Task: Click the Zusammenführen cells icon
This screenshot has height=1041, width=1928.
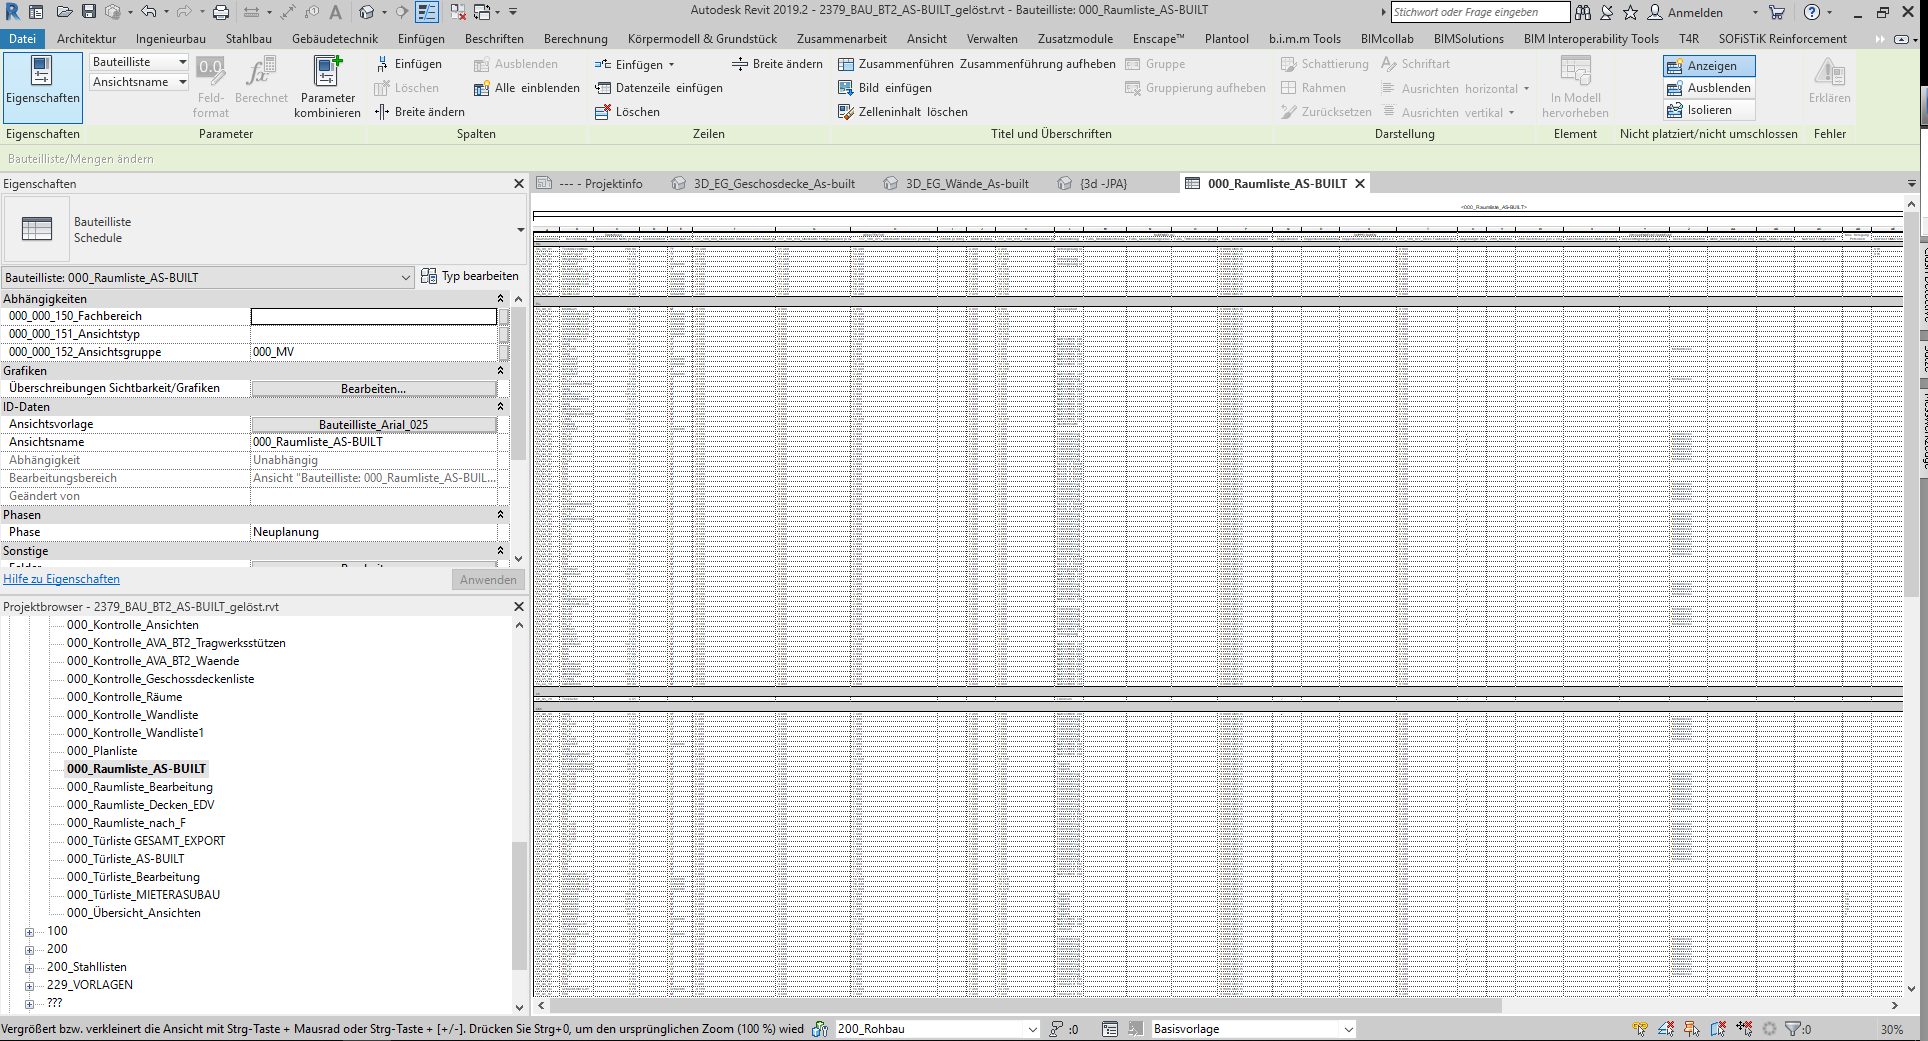Action: (x=846, y=64)
